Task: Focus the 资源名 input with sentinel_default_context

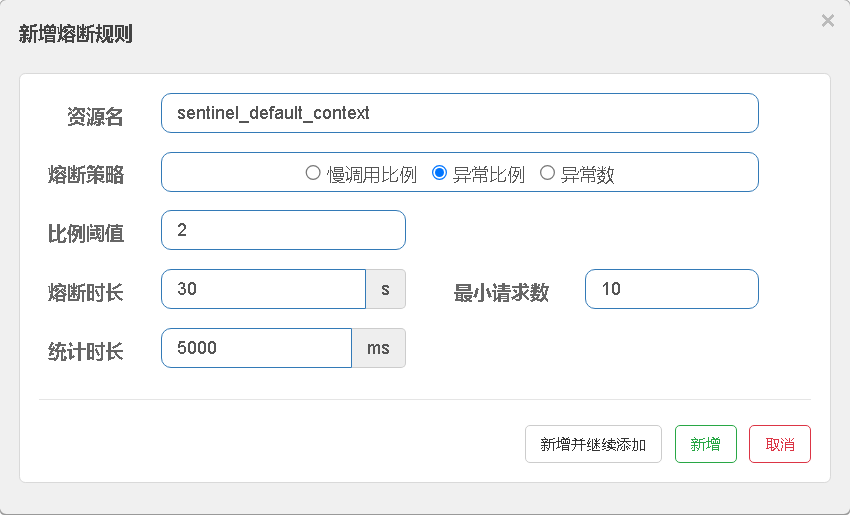Action: click(x=460, y=113)
